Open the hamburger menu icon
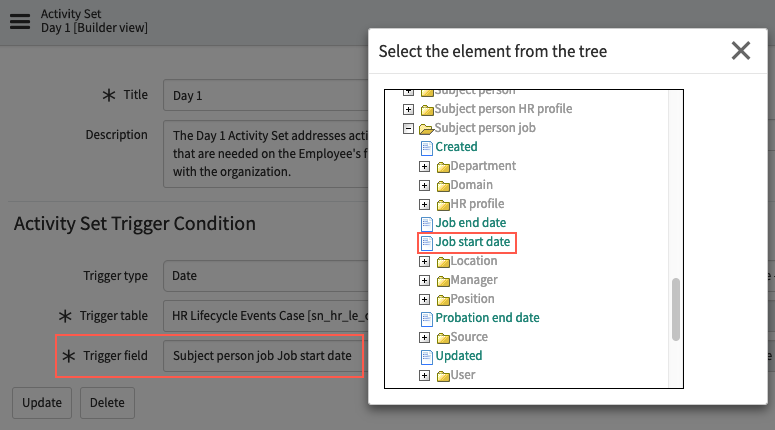This screenshot has height=430, width=775. 20,21
